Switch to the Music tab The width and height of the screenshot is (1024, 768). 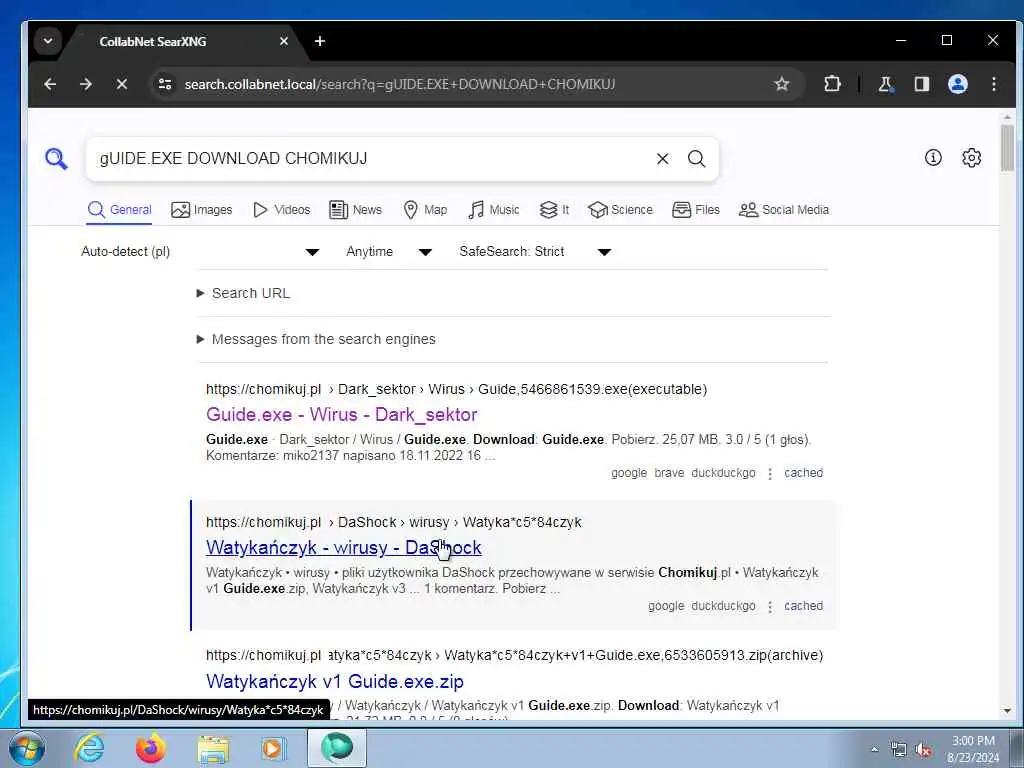coord(494,210)
